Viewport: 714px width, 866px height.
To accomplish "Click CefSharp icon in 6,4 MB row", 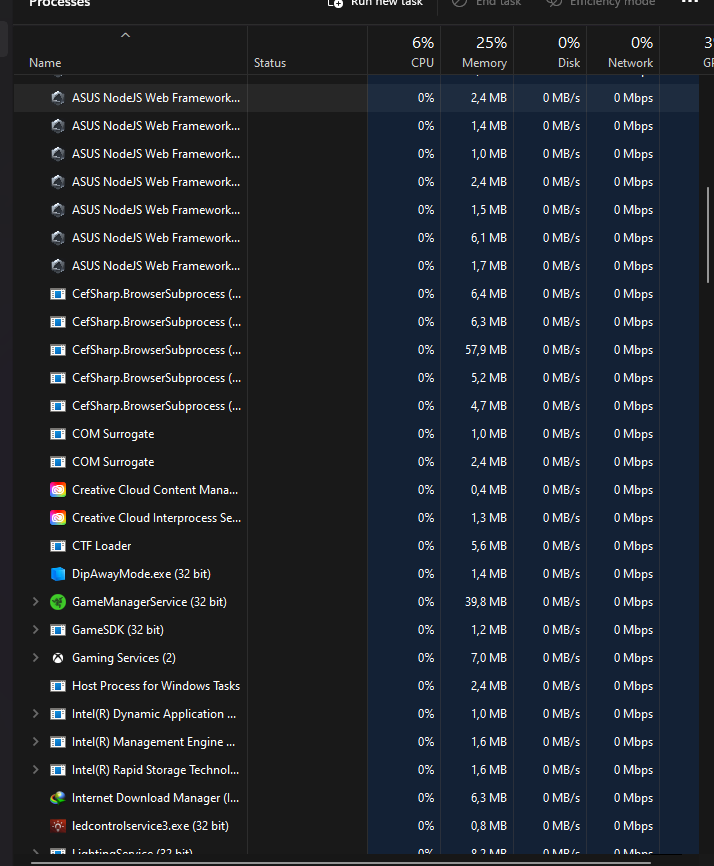I will (58, 294).
